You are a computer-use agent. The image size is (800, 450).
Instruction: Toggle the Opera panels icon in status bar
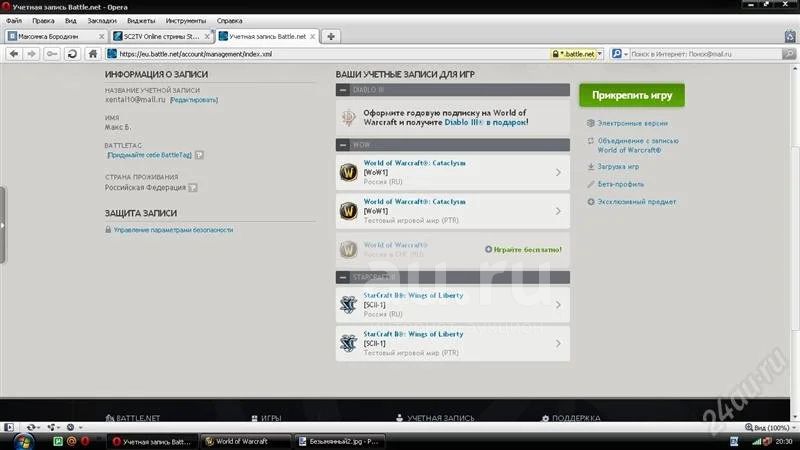[x=9, y=427]
